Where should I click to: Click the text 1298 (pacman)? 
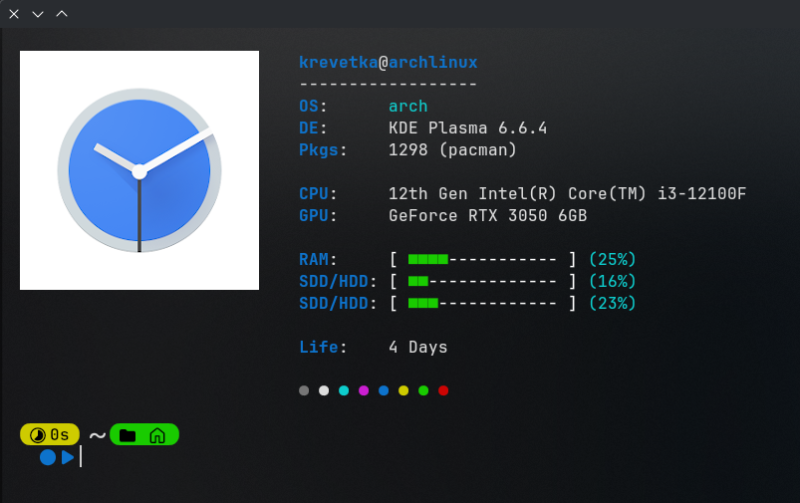[x=453, y=150]
